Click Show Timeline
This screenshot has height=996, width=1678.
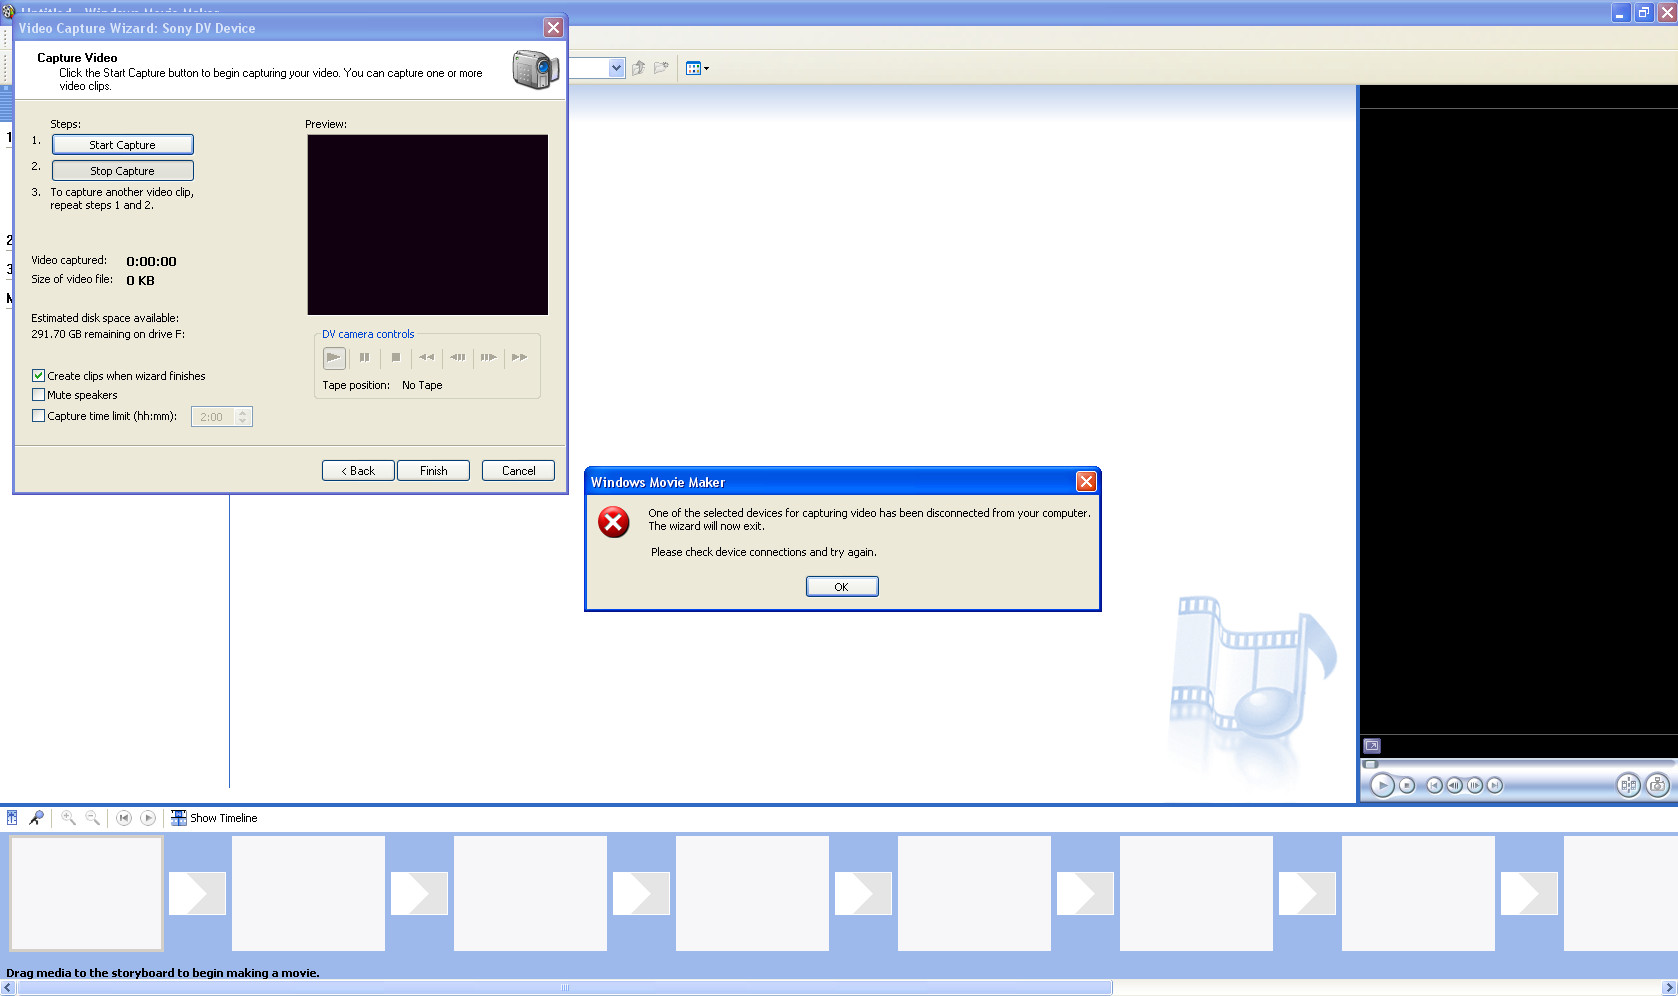click(x=214, y=818)
